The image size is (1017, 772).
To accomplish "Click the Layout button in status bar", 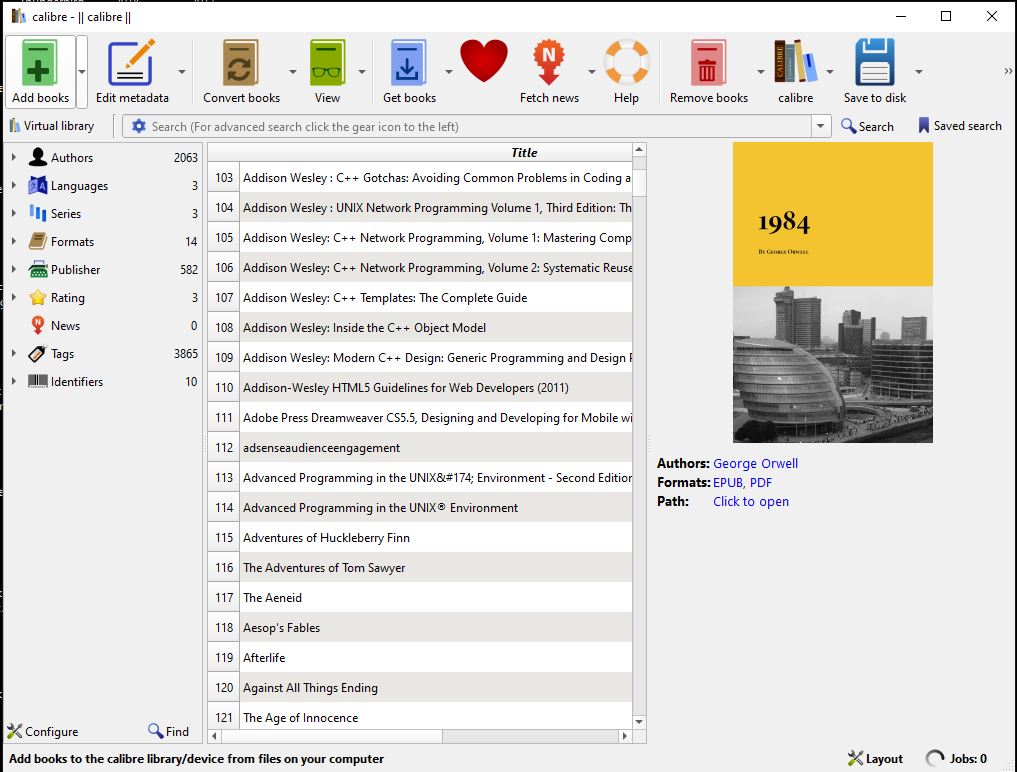I will tap(875, 758).
